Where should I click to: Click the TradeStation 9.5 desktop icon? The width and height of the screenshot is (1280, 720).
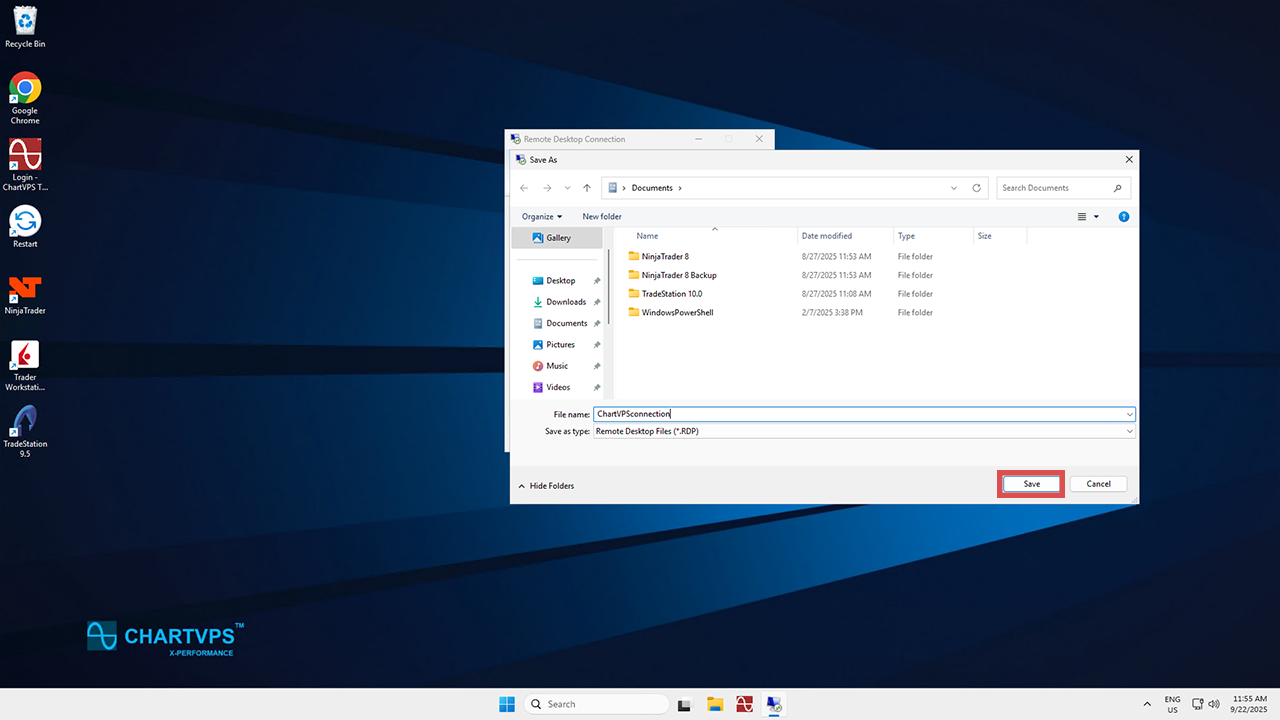tap(25, 430)
